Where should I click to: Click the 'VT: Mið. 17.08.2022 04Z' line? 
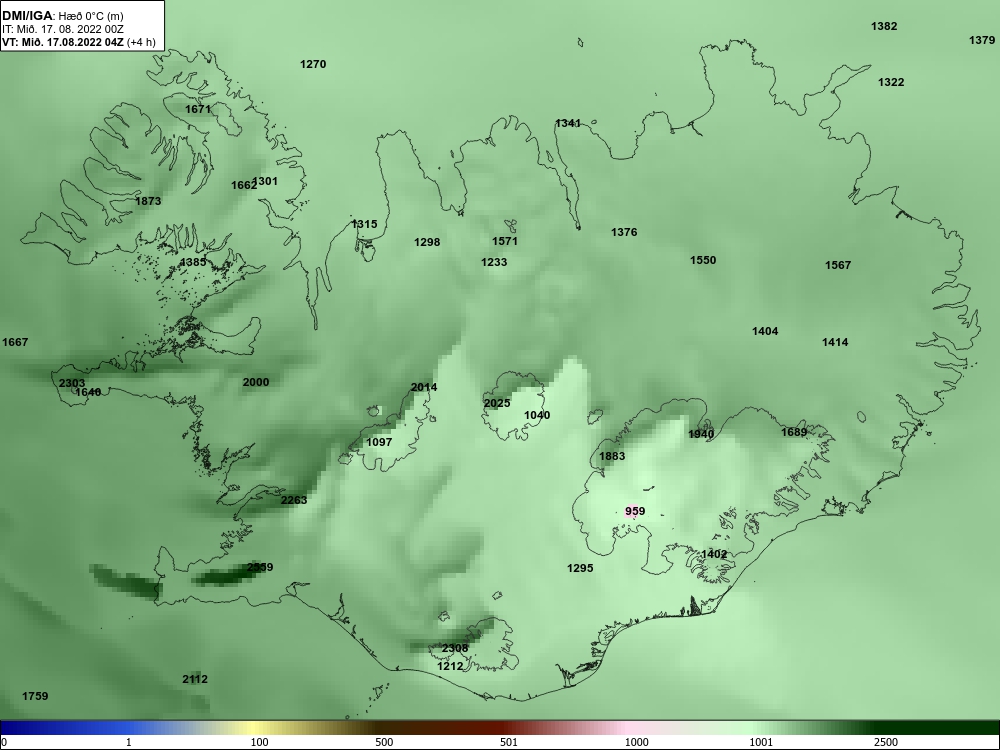(x=78, y=42)
